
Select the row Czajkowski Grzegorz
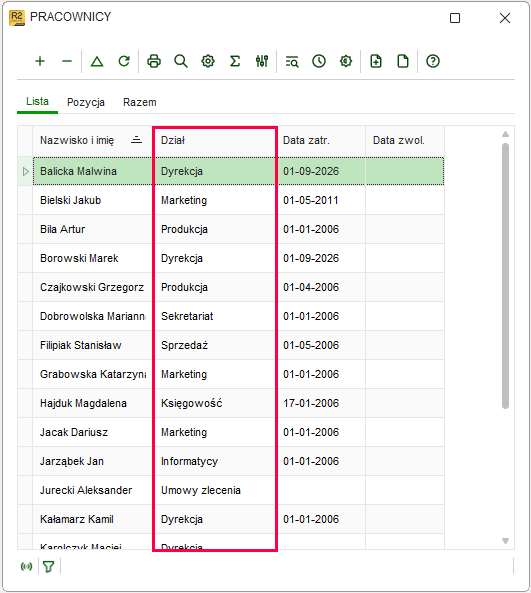point(238,287)
